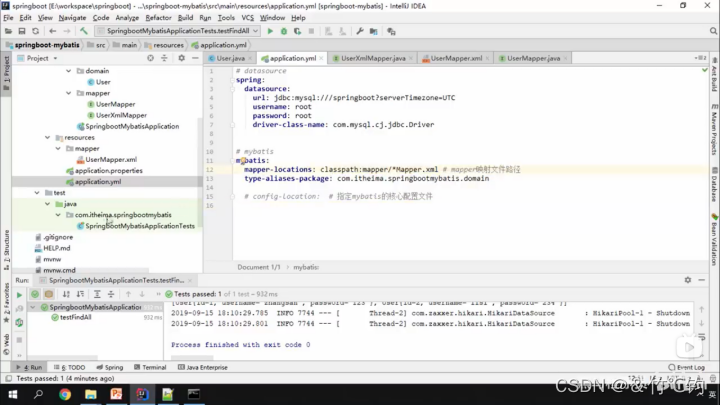Sort tests alphabetically in Run toolbar
This screenshot has width=720, height=405.
66,294
